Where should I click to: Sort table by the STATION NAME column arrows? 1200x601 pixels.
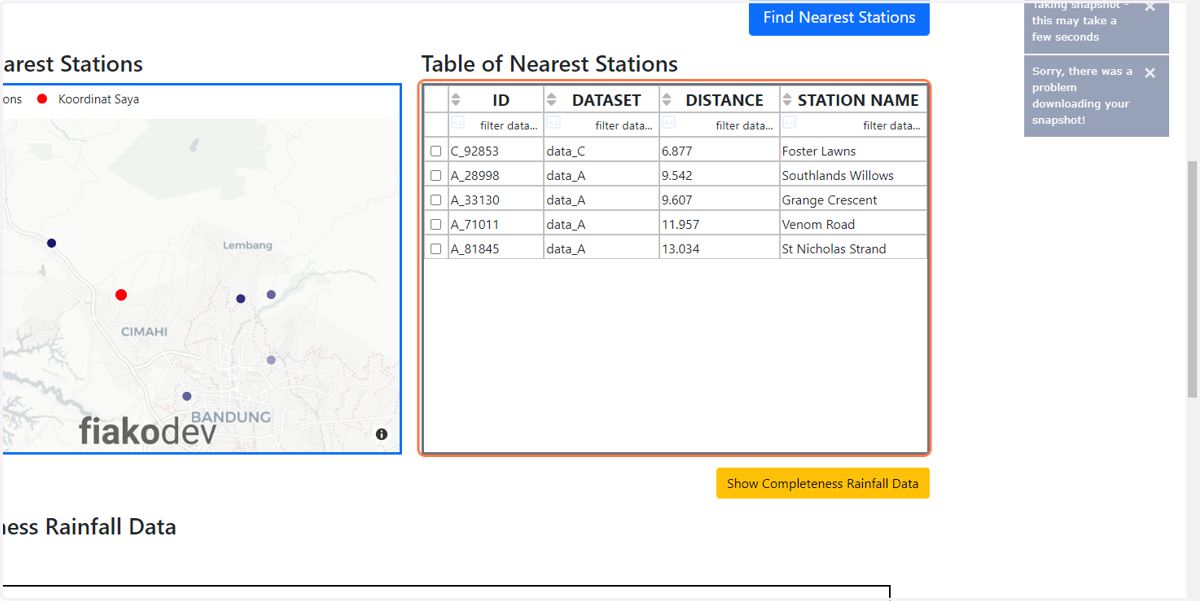[787, 100]
